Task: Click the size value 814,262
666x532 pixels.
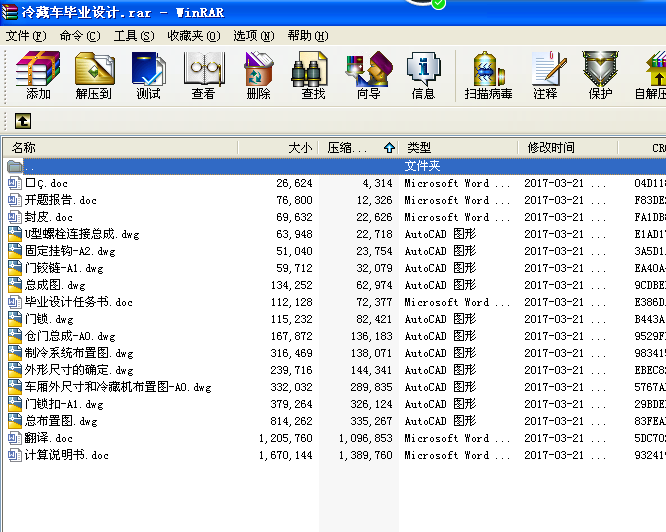Action: (x=291, y=421)
